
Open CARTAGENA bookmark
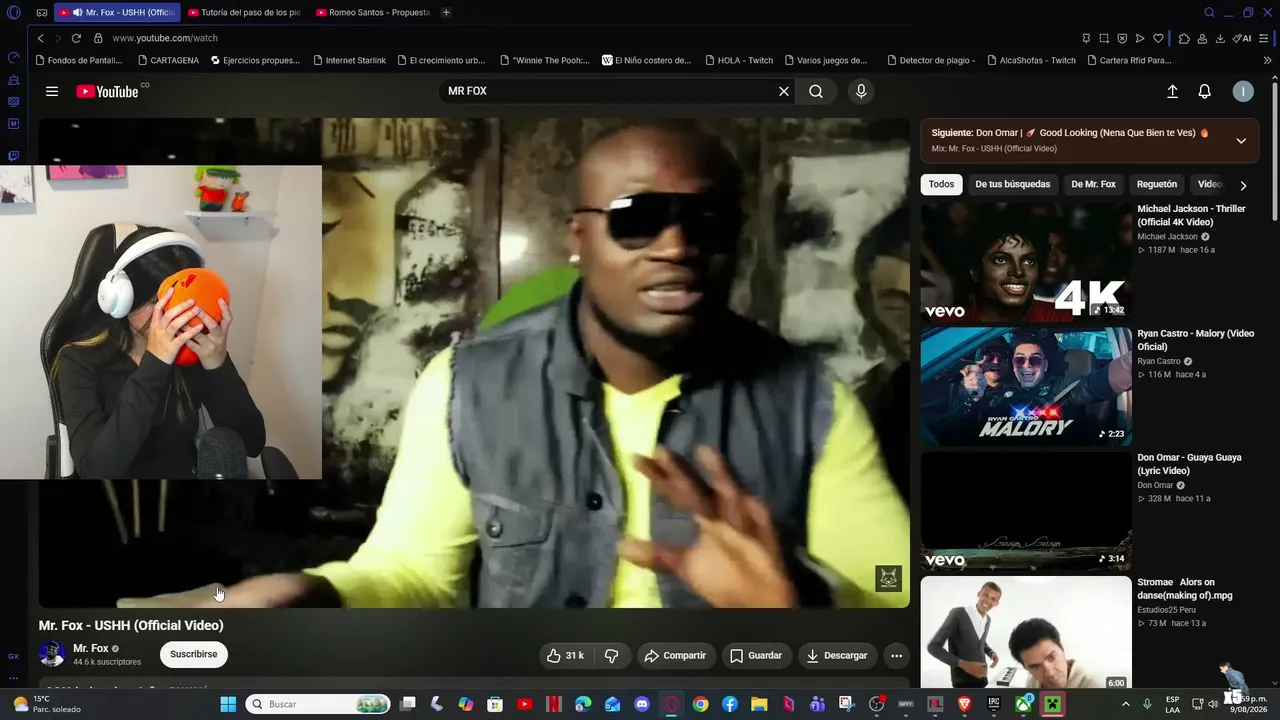[169, 60]
